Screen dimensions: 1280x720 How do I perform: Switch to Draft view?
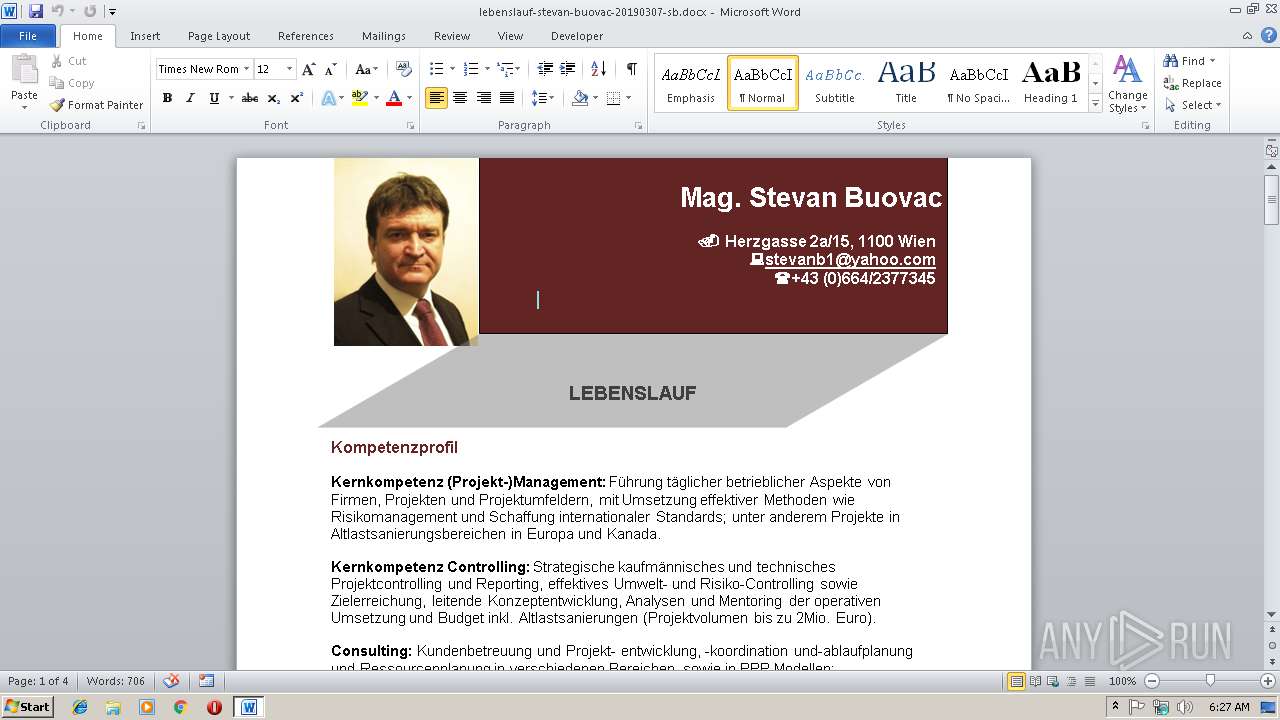pyautogui.click(x=1089, y=681)
